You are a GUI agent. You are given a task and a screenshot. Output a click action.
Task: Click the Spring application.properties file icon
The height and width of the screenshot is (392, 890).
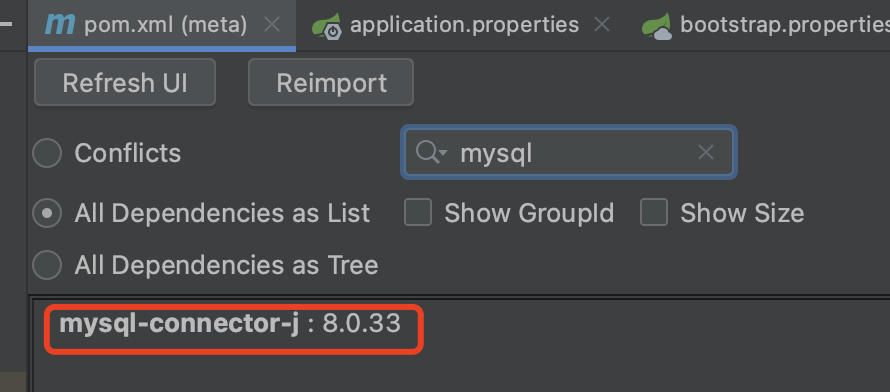326,26
